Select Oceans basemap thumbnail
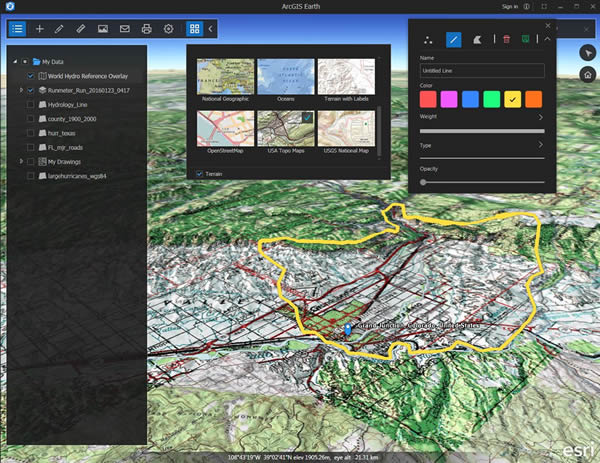Screen dimensions: 600x463 tap(286, 77)
